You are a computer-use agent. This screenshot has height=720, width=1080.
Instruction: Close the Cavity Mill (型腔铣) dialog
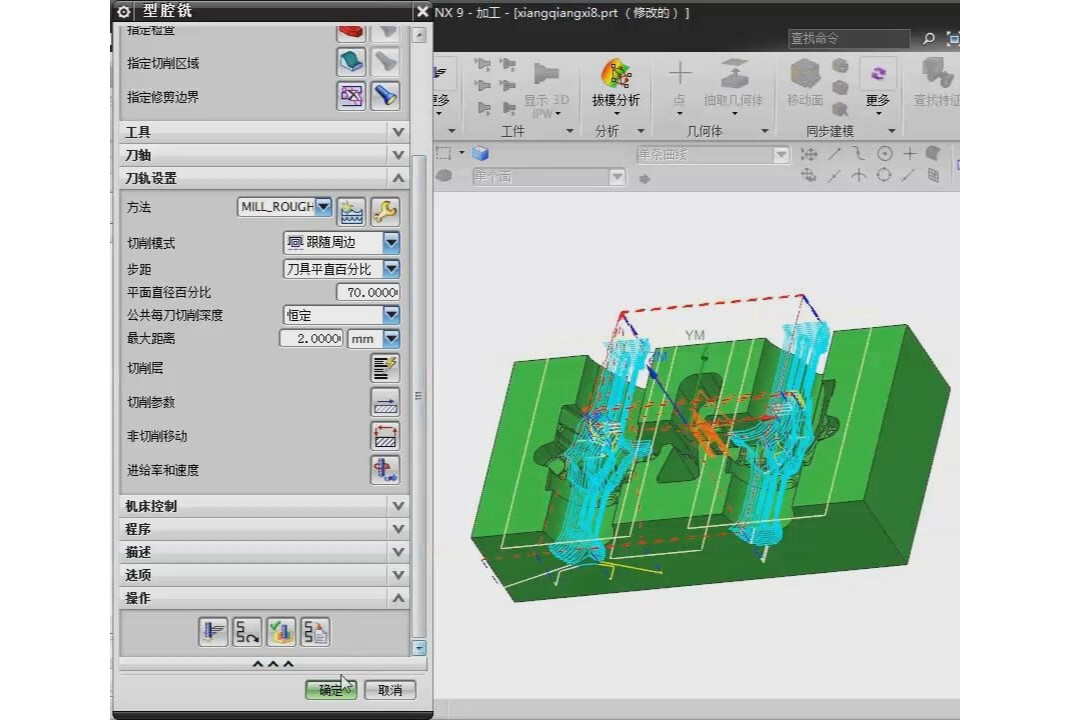coord(422,11)
